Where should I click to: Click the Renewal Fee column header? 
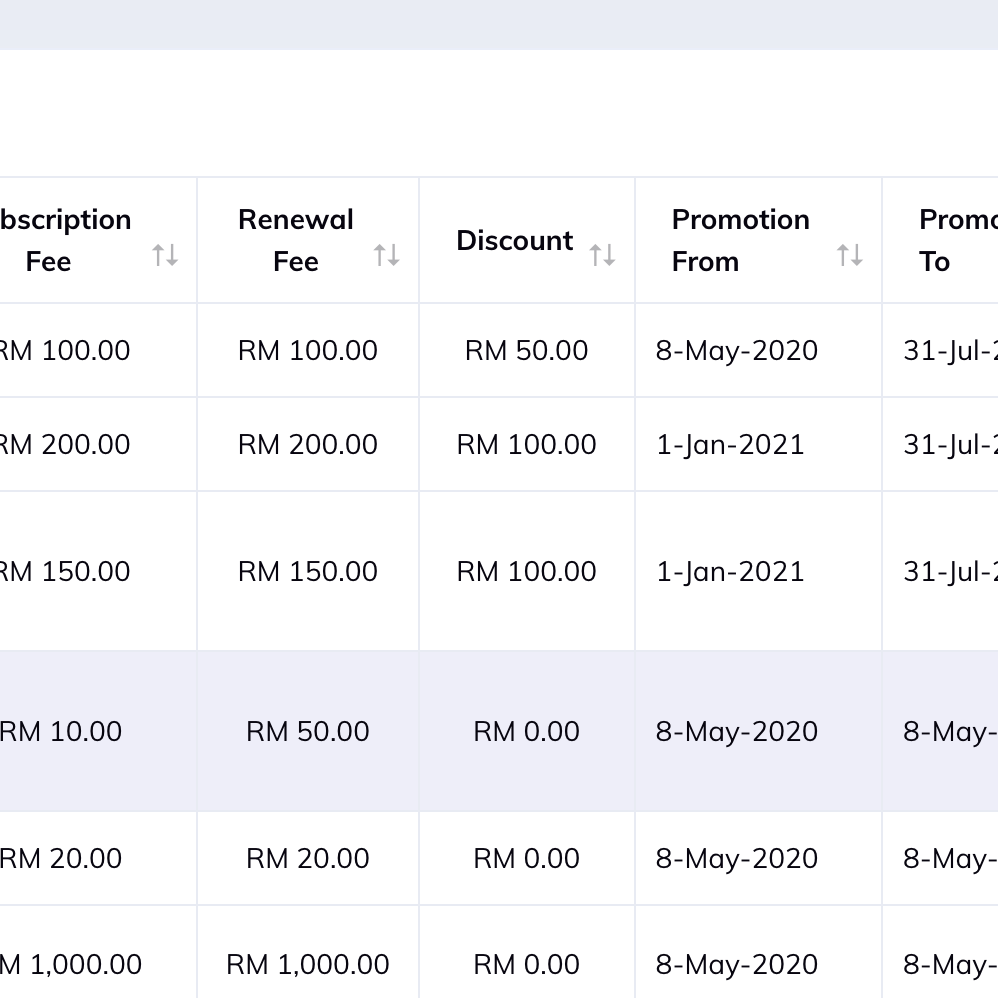click(x=308, y=240)
